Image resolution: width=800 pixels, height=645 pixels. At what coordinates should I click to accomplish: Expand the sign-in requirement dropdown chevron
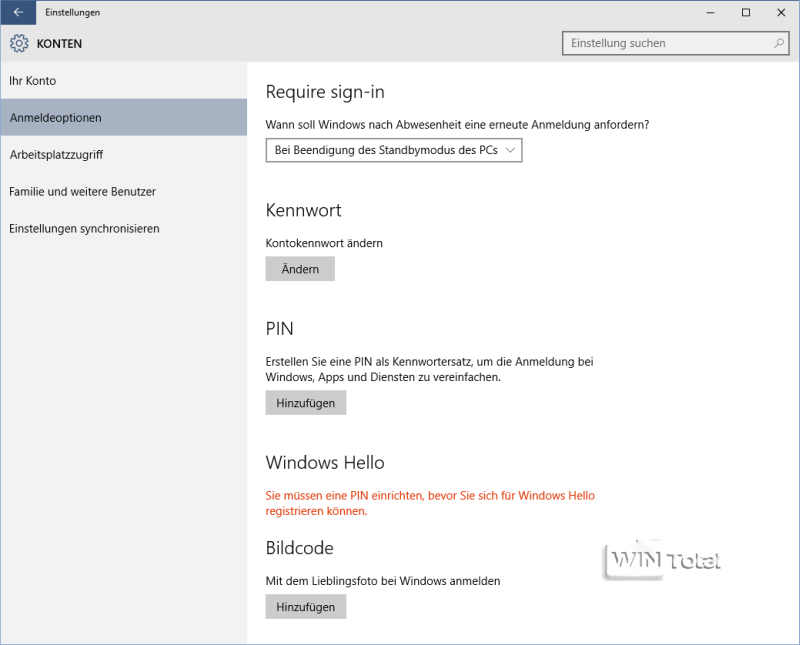pos(511,150)
